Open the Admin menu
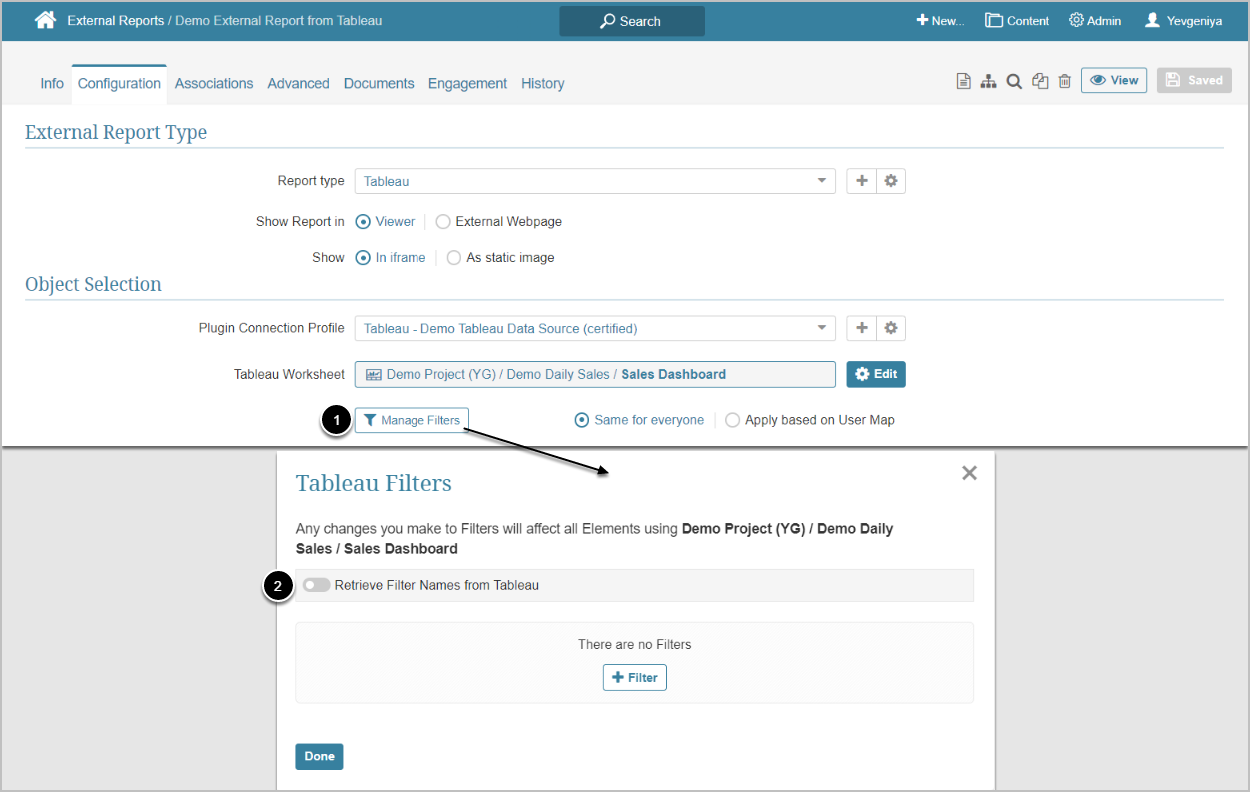The height and width of the screenshot is (792, 1250). [1095, 20]
